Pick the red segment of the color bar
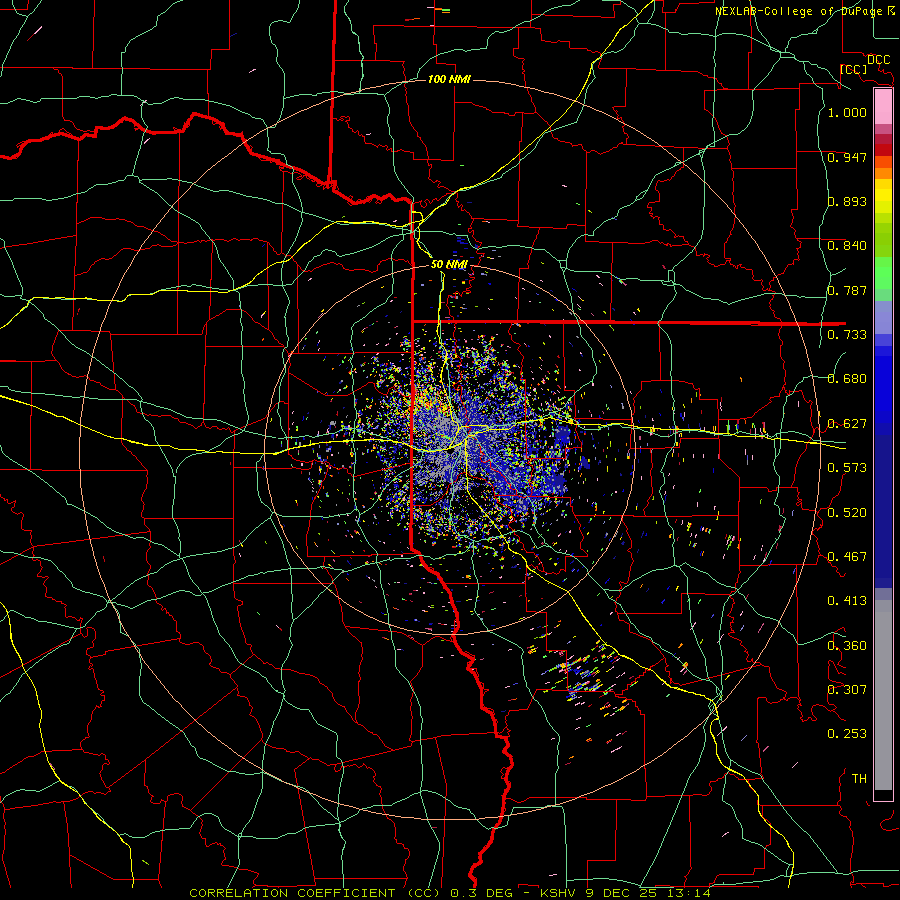Viewport: 900px width, 900px height. click(x=883, y=149)
